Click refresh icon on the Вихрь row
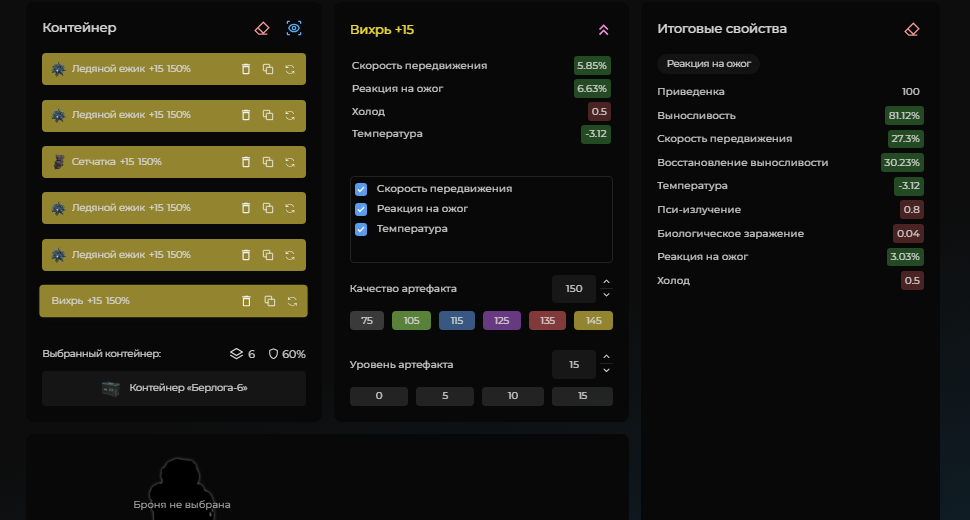The height and width of the screenshot is (520, 970). tap(292, 301)
